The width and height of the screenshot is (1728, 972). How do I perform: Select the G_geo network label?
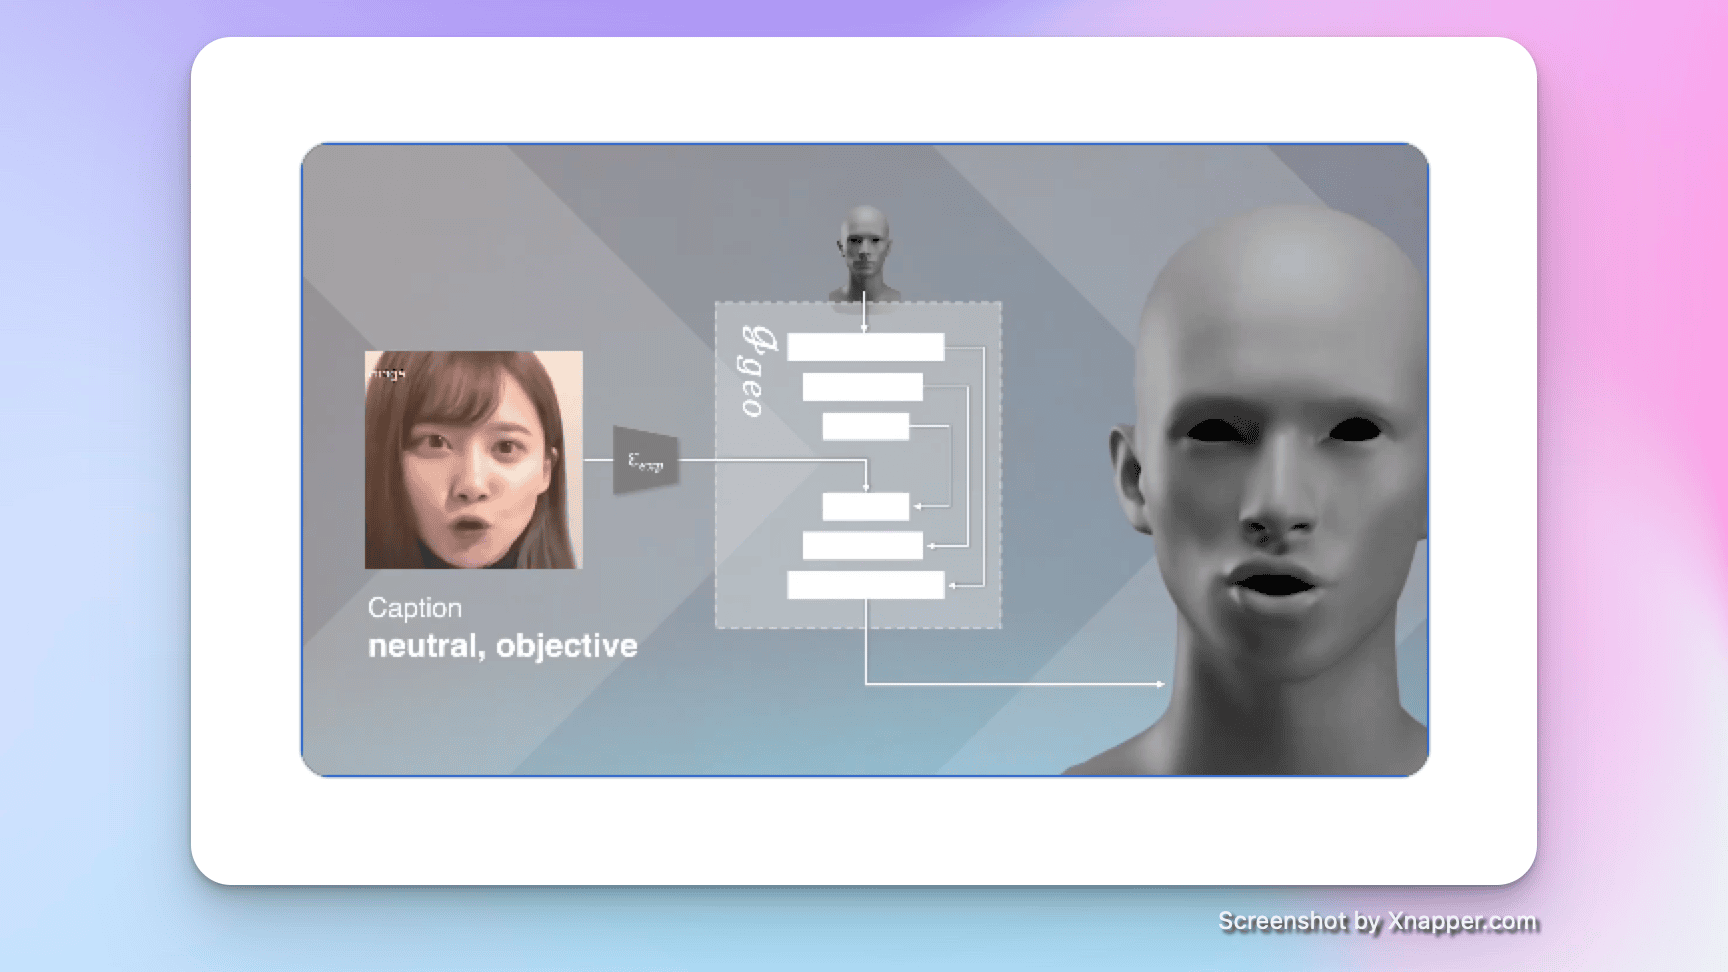pyautogui.click(x=756, y=372)
